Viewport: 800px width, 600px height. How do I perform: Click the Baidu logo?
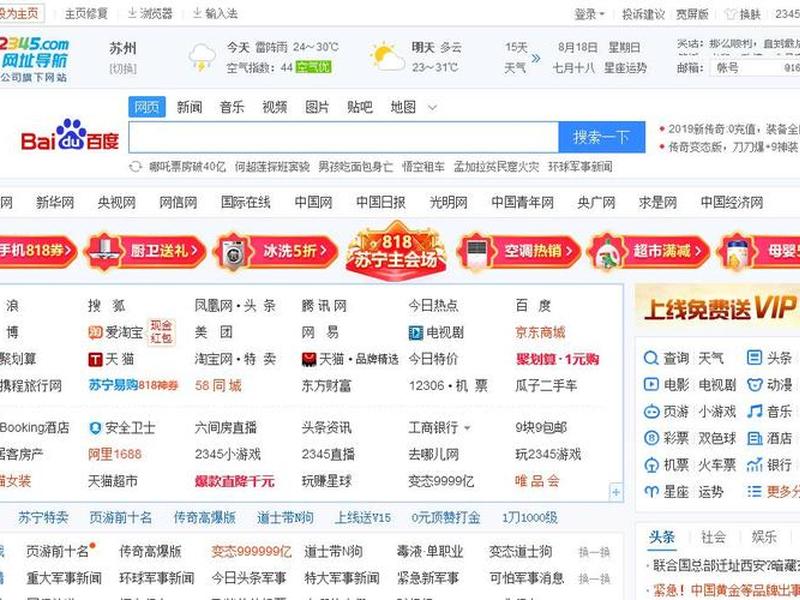tap(69, 136)
